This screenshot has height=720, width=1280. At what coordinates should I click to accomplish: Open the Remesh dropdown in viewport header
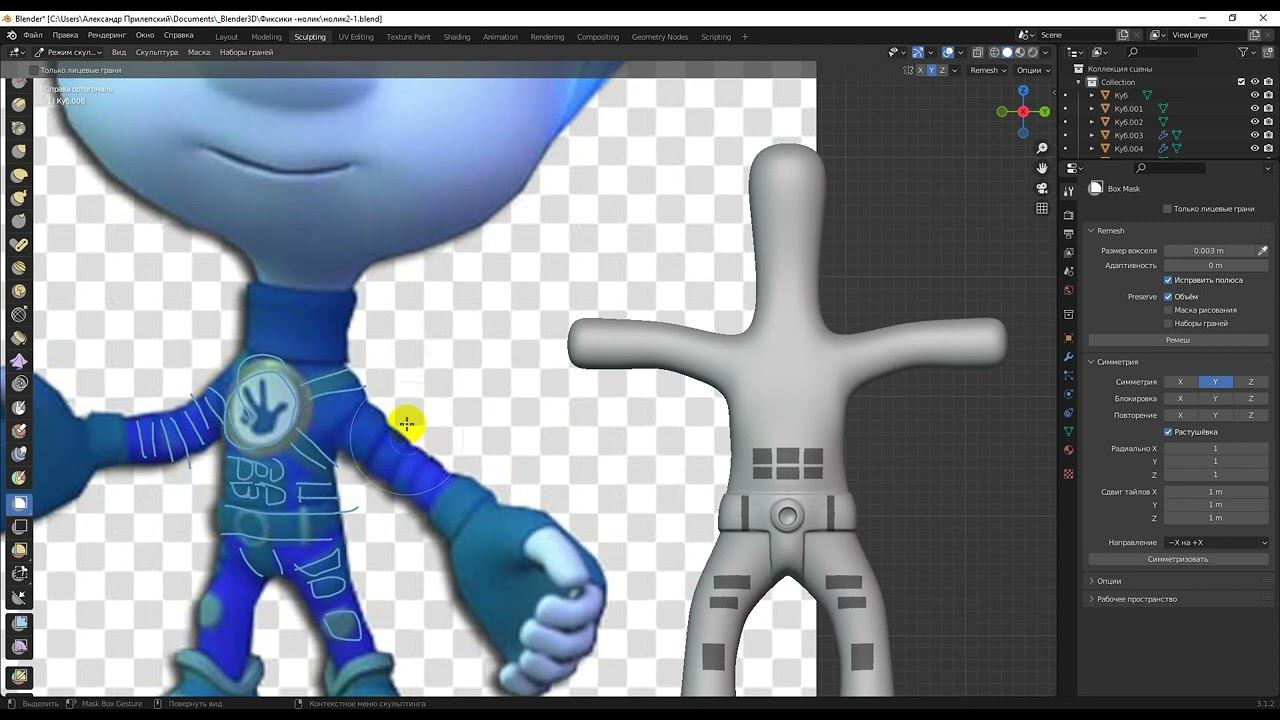988,70
